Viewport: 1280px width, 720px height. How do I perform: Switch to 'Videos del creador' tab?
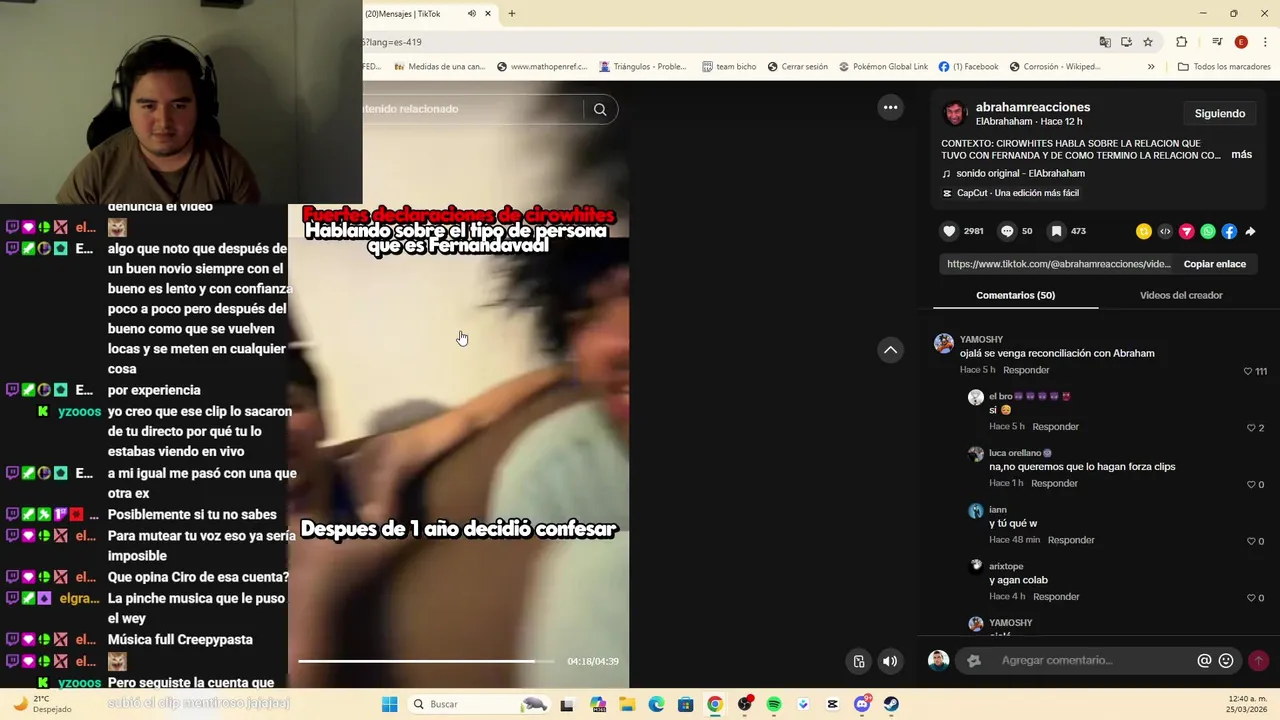coord(1181,295)
